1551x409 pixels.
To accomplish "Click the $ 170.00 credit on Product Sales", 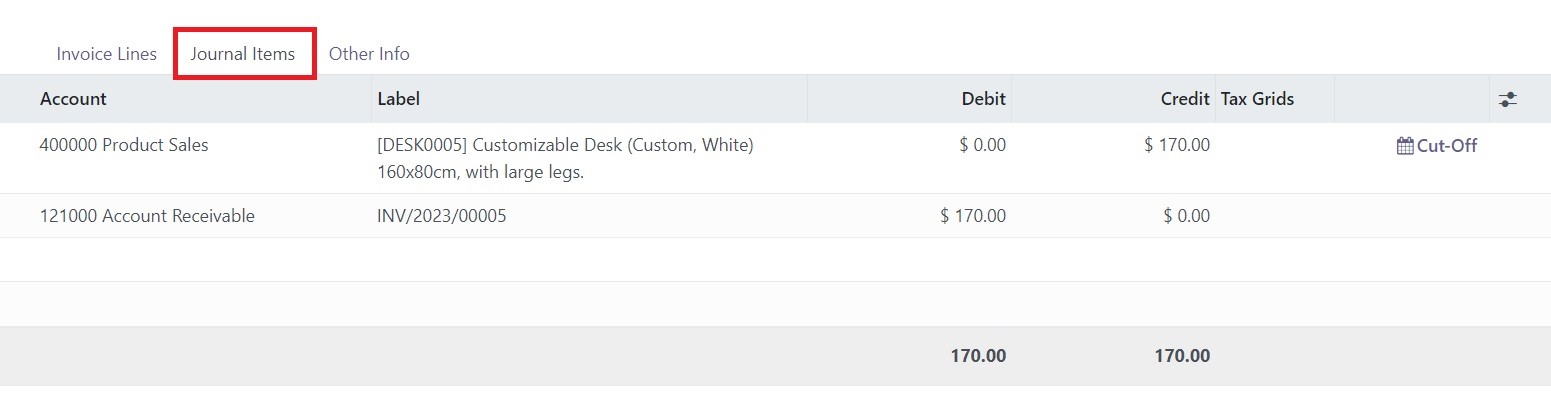I will [1177, 145].
